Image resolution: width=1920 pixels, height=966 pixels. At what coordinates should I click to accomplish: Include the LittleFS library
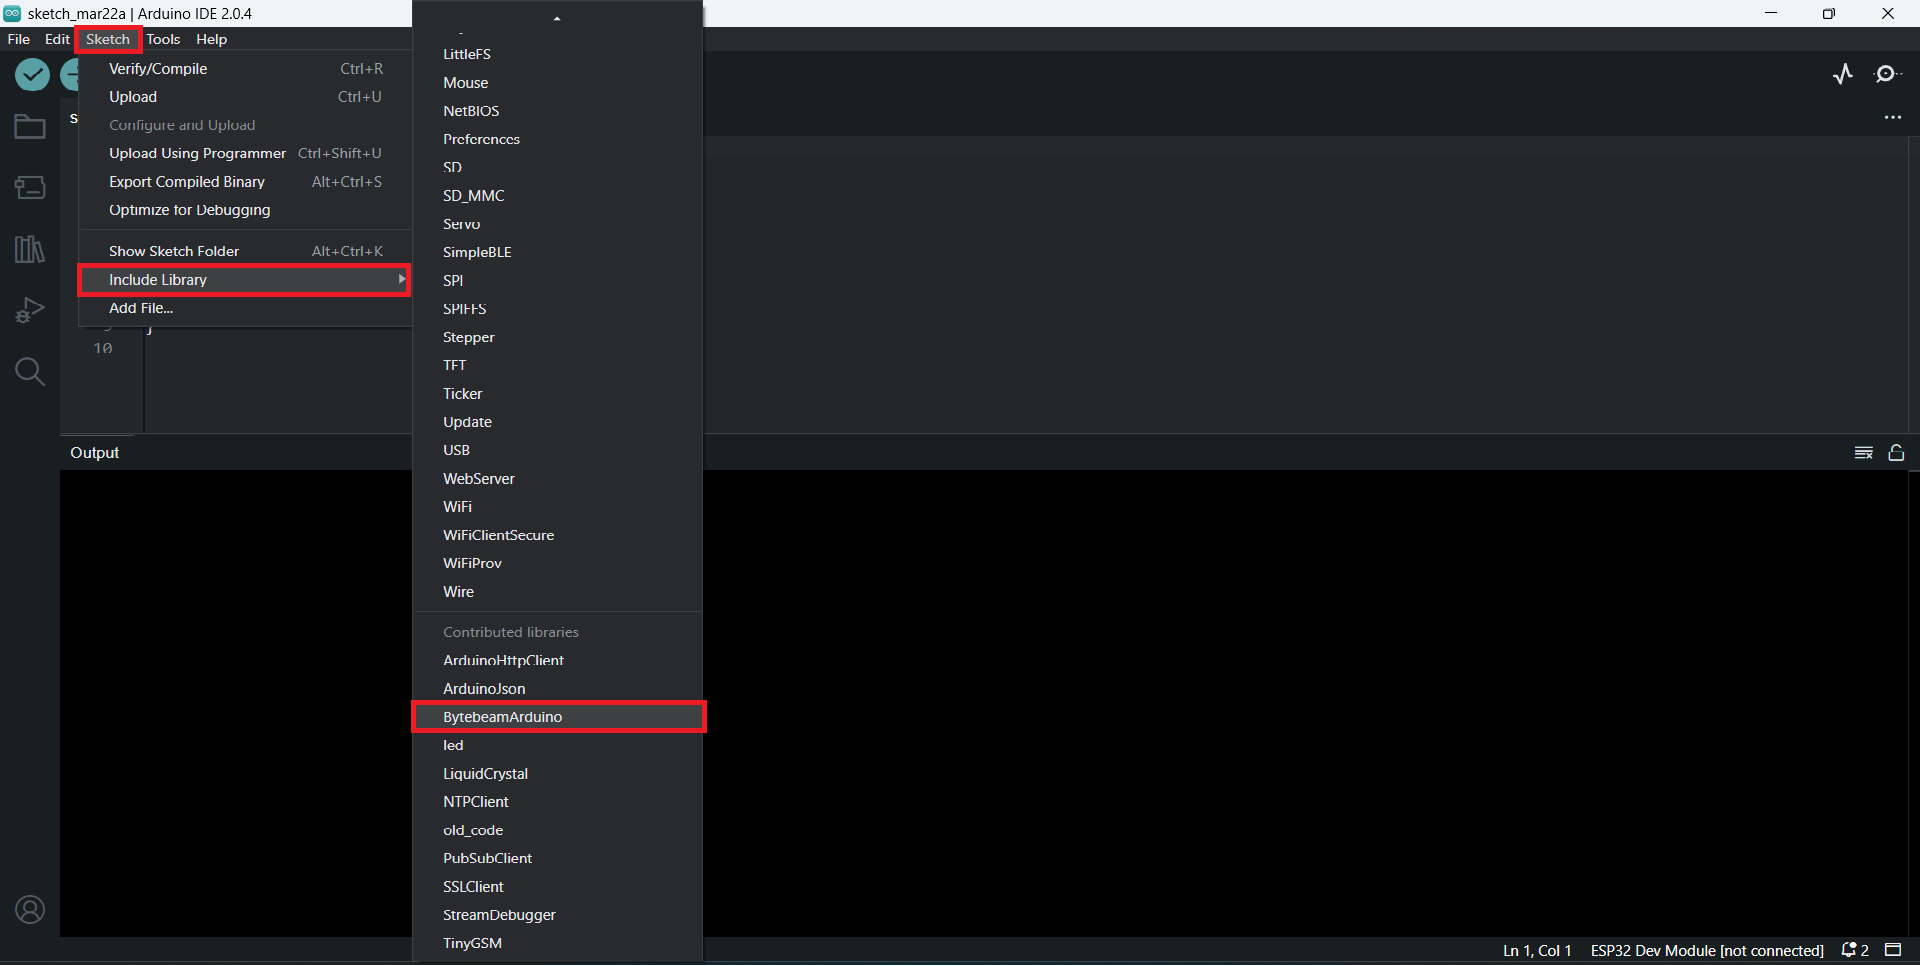[x=558, y=54]
